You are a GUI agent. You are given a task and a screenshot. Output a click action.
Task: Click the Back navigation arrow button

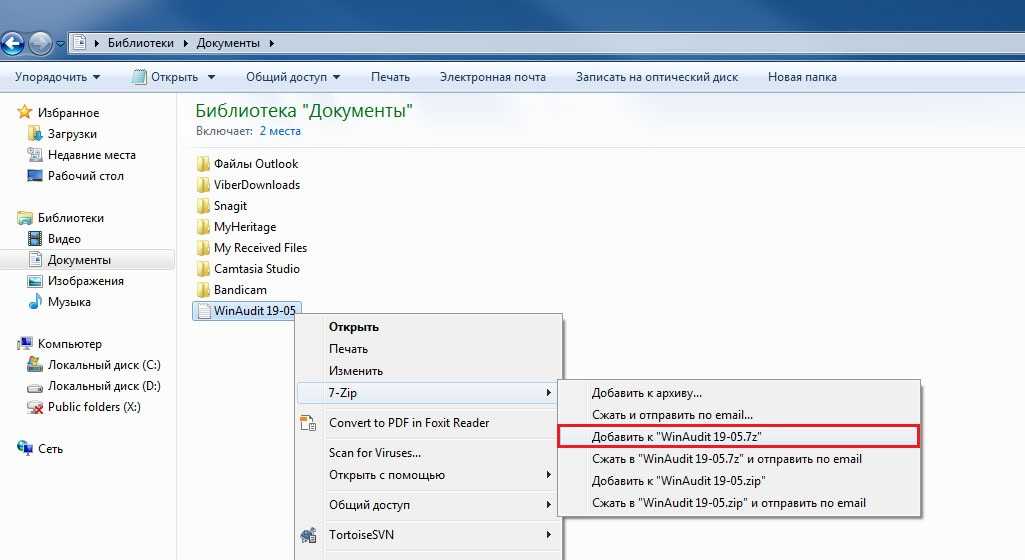click(x=13, y=43)
